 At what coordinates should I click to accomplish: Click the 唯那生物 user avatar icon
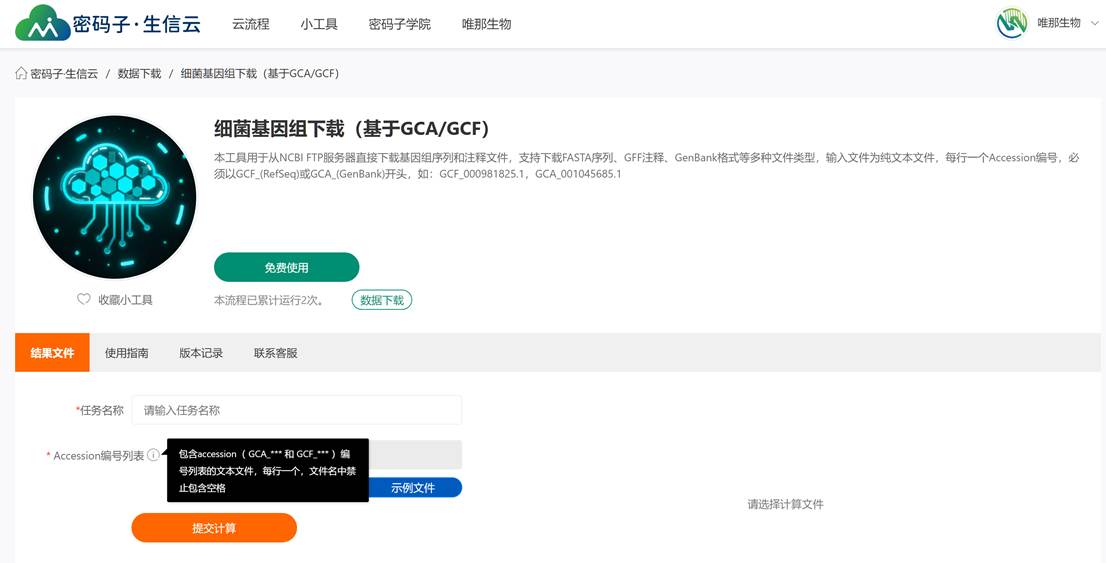point(1012,23)
